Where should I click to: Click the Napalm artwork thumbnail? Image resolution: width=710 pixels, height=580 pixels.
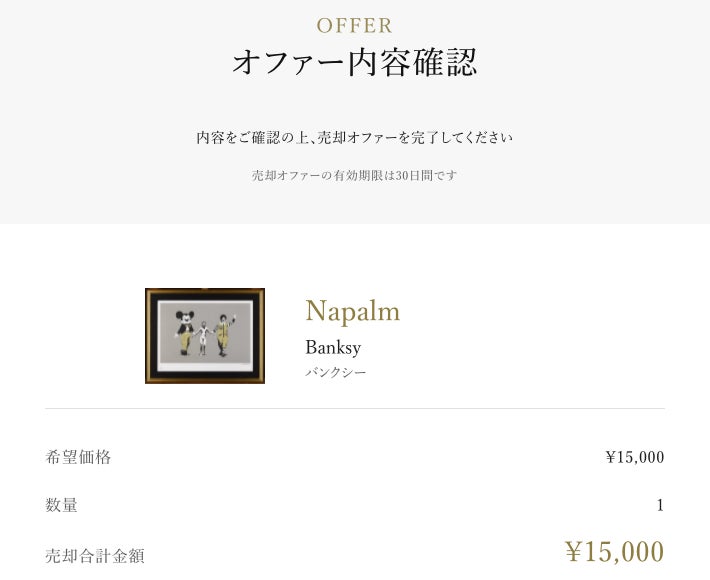click(x=205, y=336)
